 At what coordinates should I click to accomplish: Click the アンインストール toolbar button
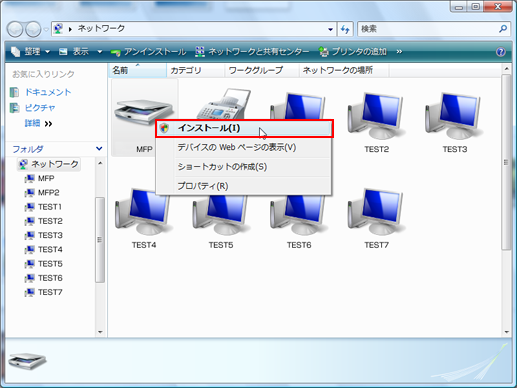point(148,52)
